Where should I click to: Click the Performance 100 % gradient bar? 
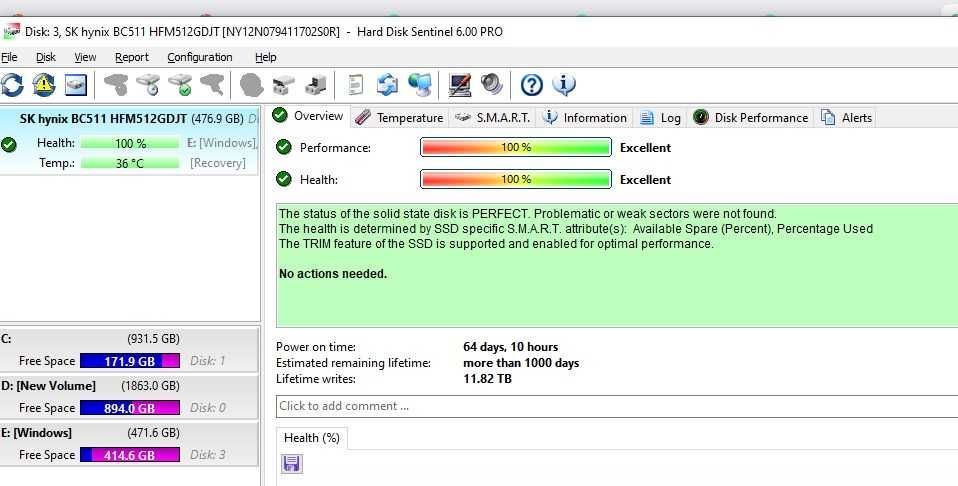click(516, 147)
